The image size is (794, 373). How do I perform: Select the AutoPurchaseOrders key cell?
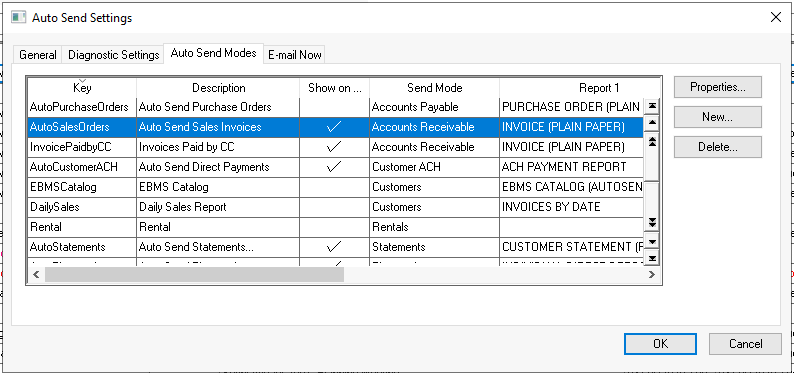(82, 107)
